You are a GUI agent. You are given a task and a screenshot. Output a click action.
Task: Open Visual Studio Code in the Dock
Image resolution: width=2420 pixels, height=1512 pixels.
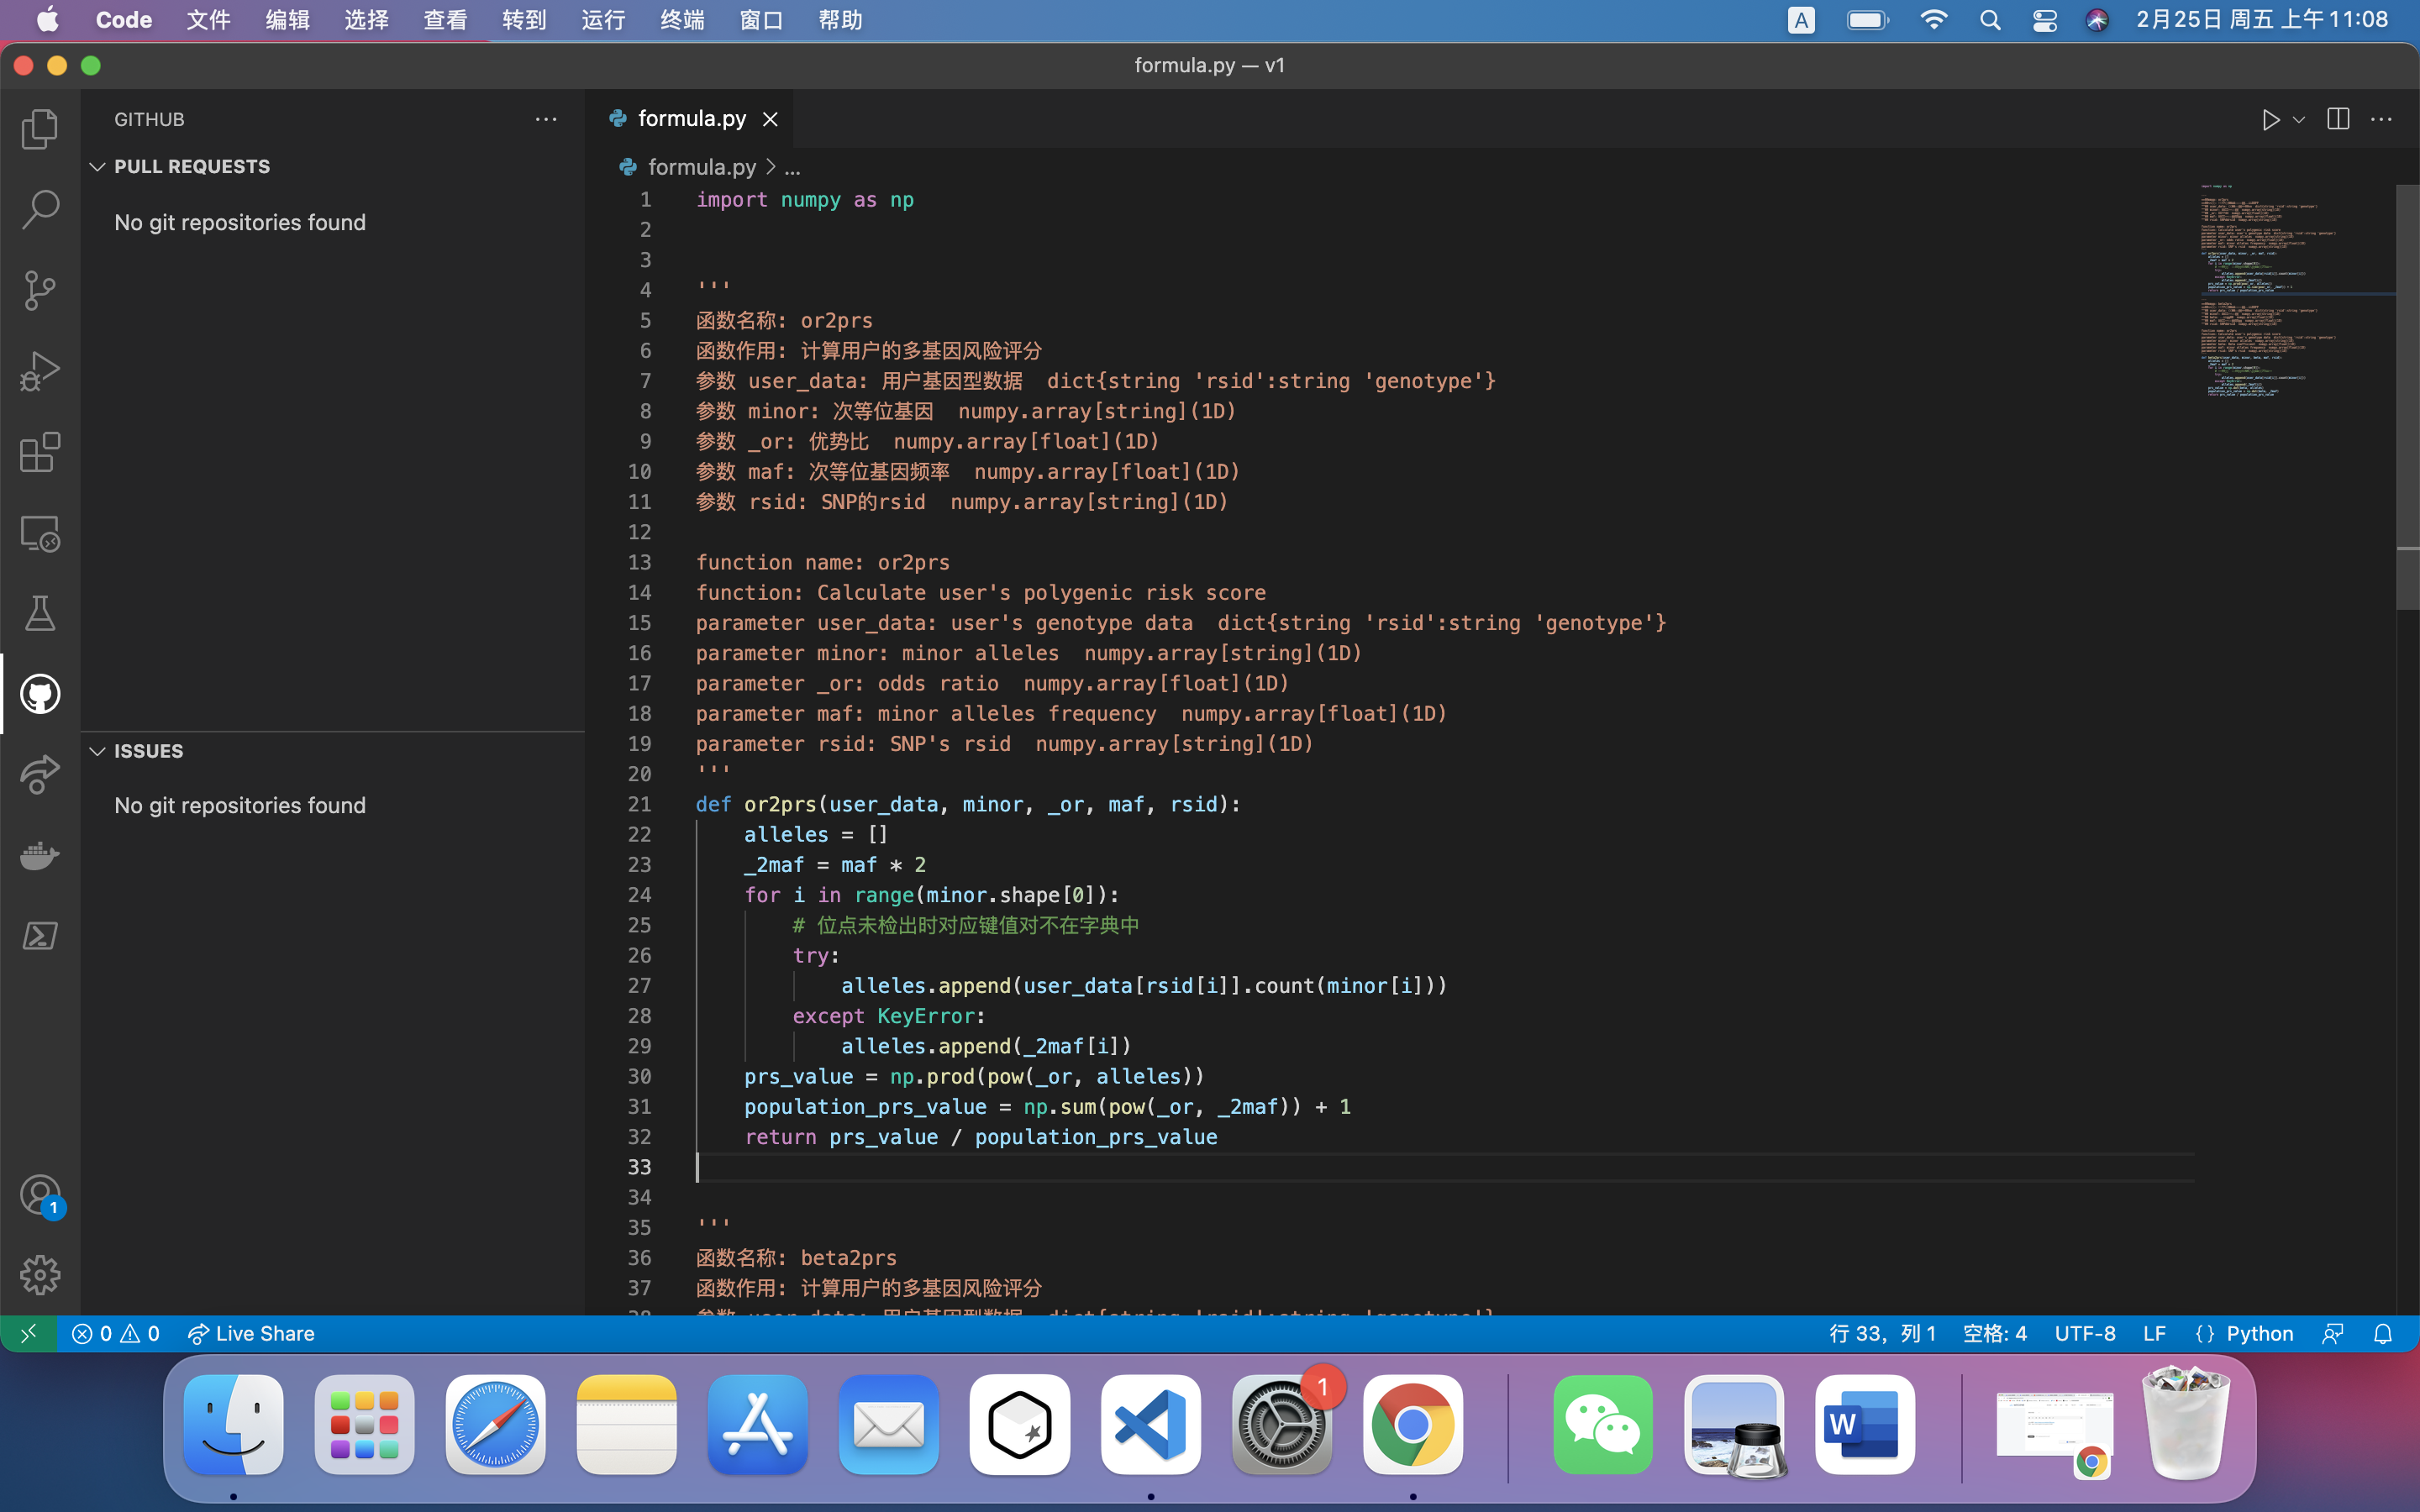pos(1150,1424)
